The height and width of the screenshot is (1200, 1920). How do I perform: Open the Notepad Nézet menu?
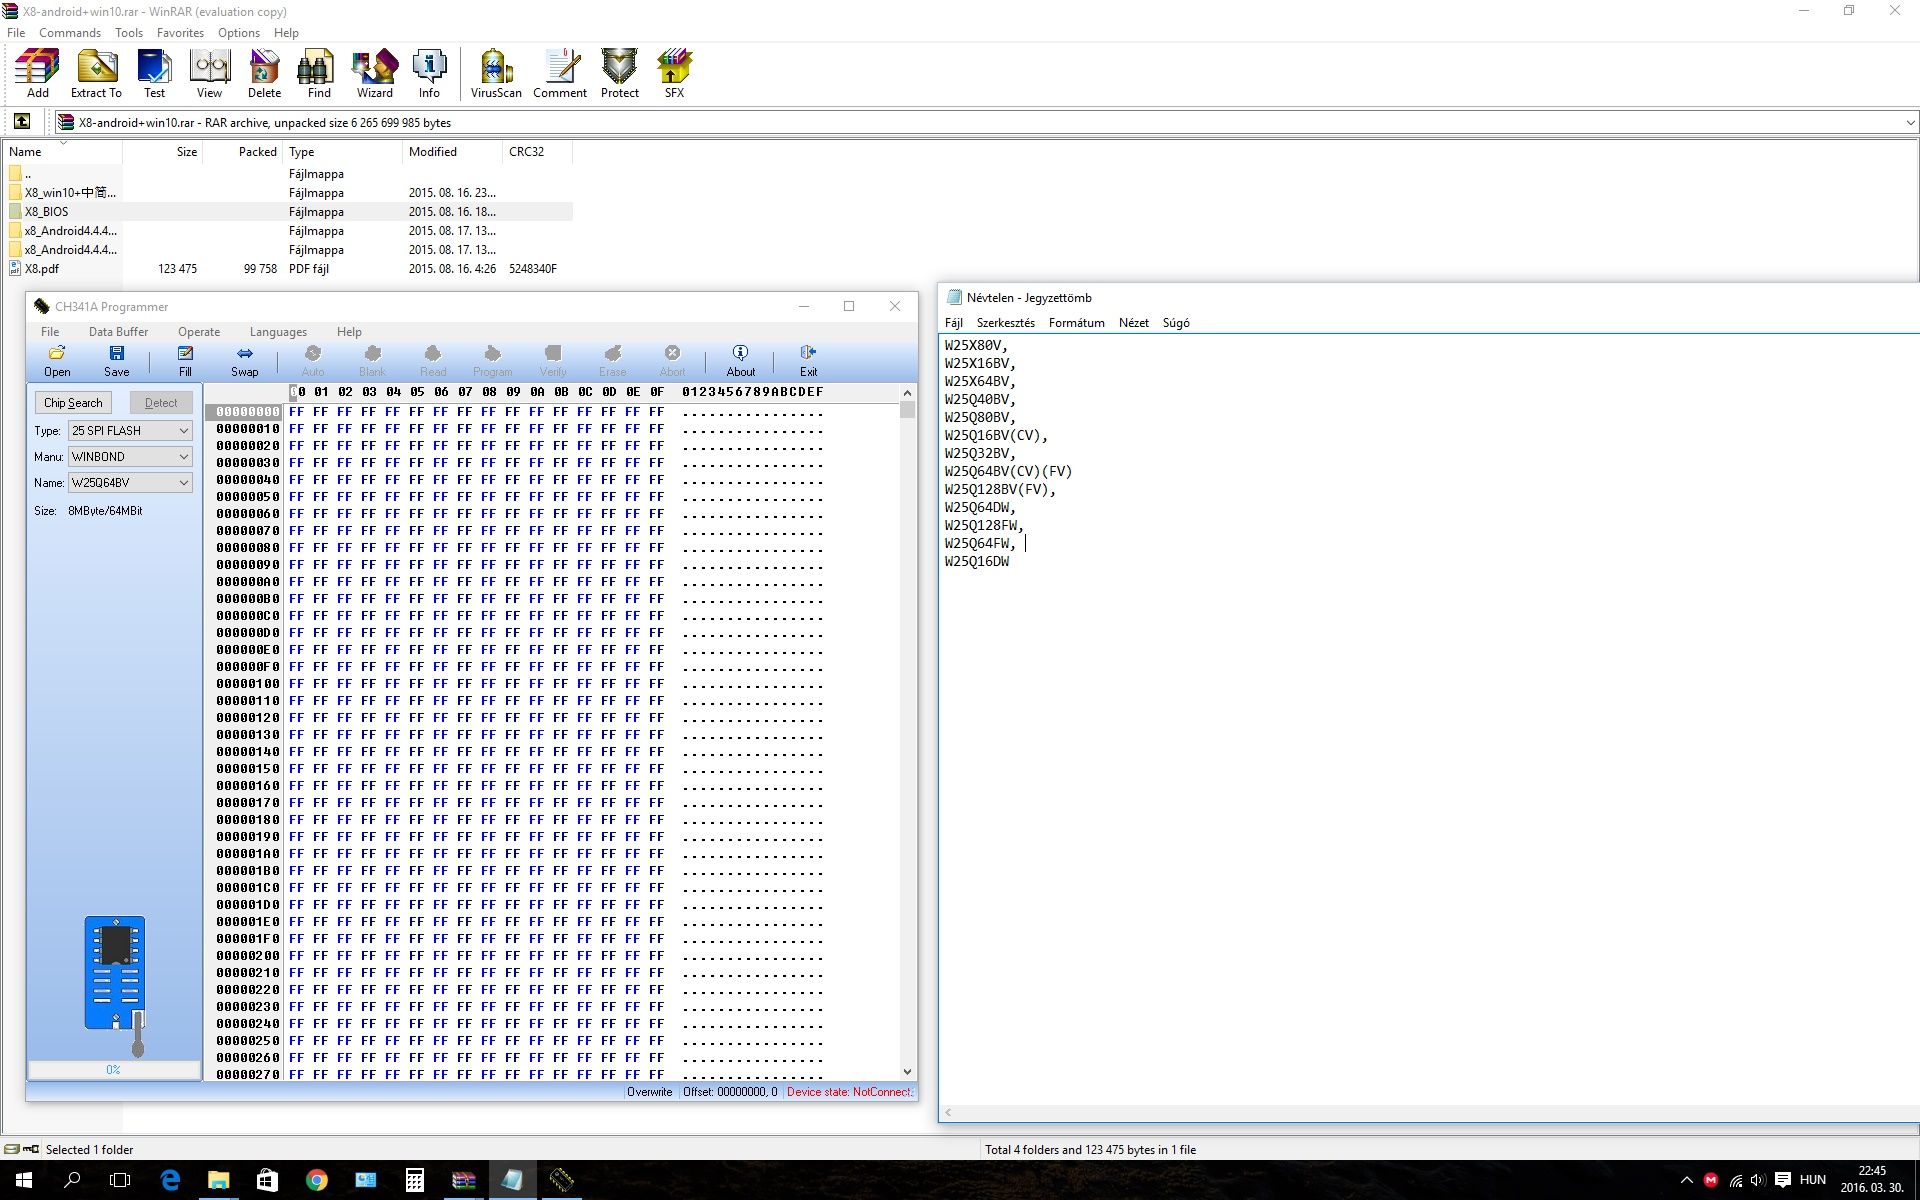pyautogui.click(x=1134, y=322)
